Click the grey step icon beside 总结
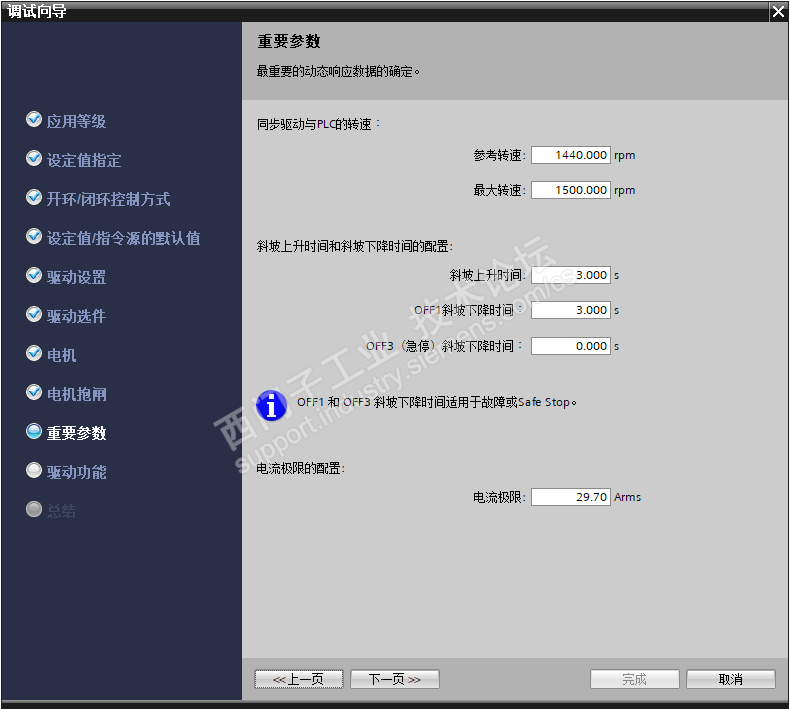Image resolution: width=790 pixels, height=710 pixels. click(x=34, y=509)
